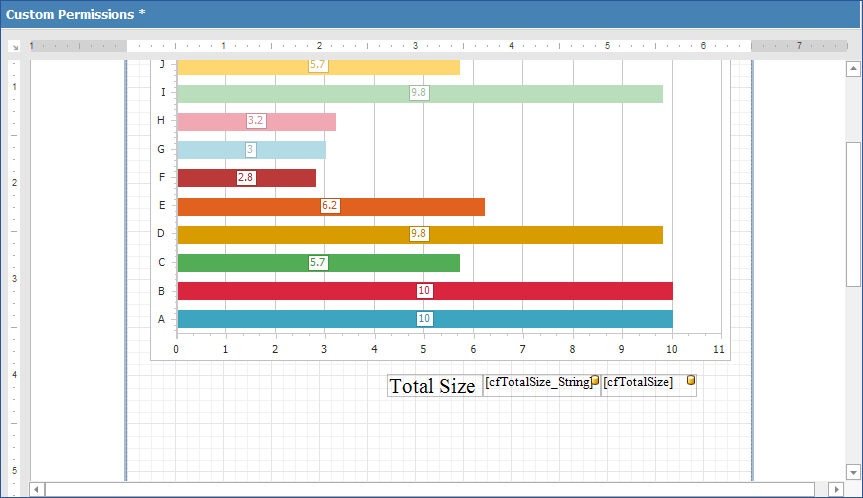Click the horizontal scrollbar left arrow
This screenshot has height=498, width=863.
[38, 489]
